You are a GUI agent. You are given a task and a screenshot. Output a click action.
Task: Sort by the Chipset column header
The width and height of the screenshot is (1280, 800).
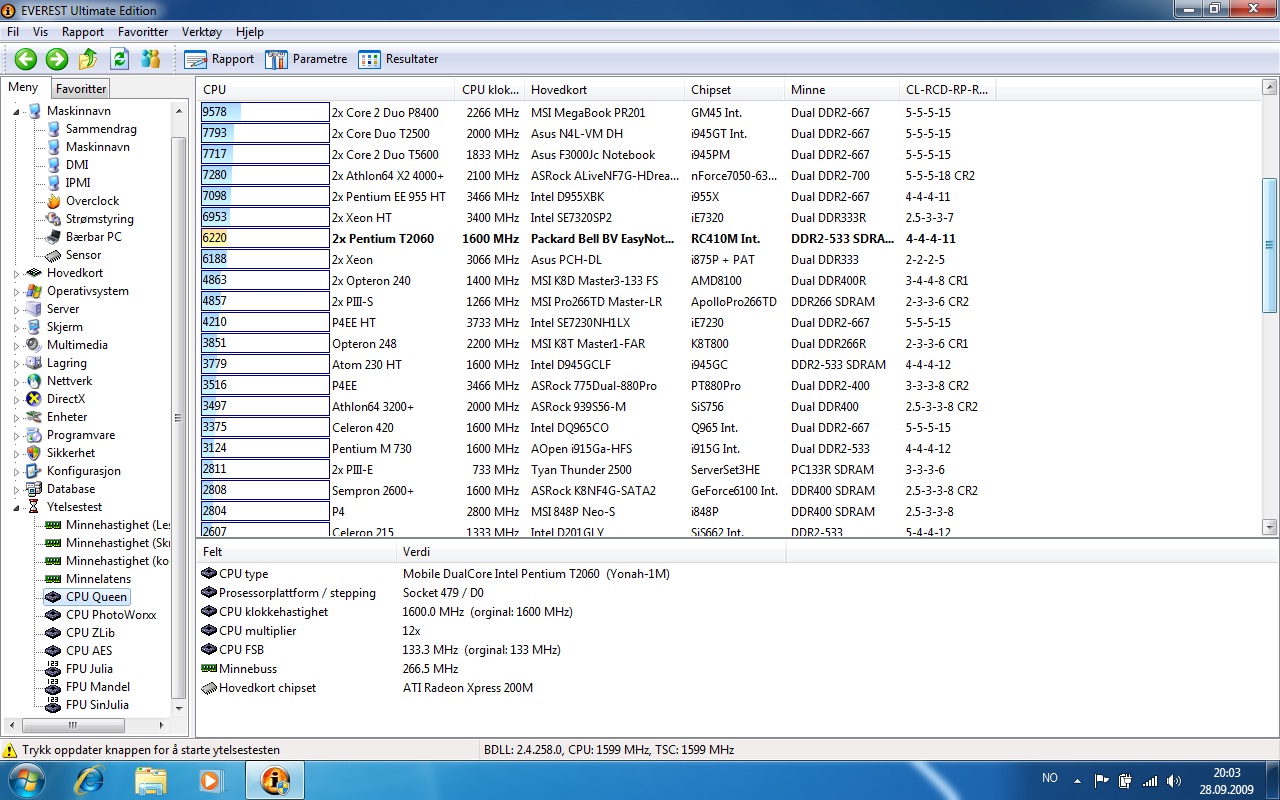pos(733,90)
